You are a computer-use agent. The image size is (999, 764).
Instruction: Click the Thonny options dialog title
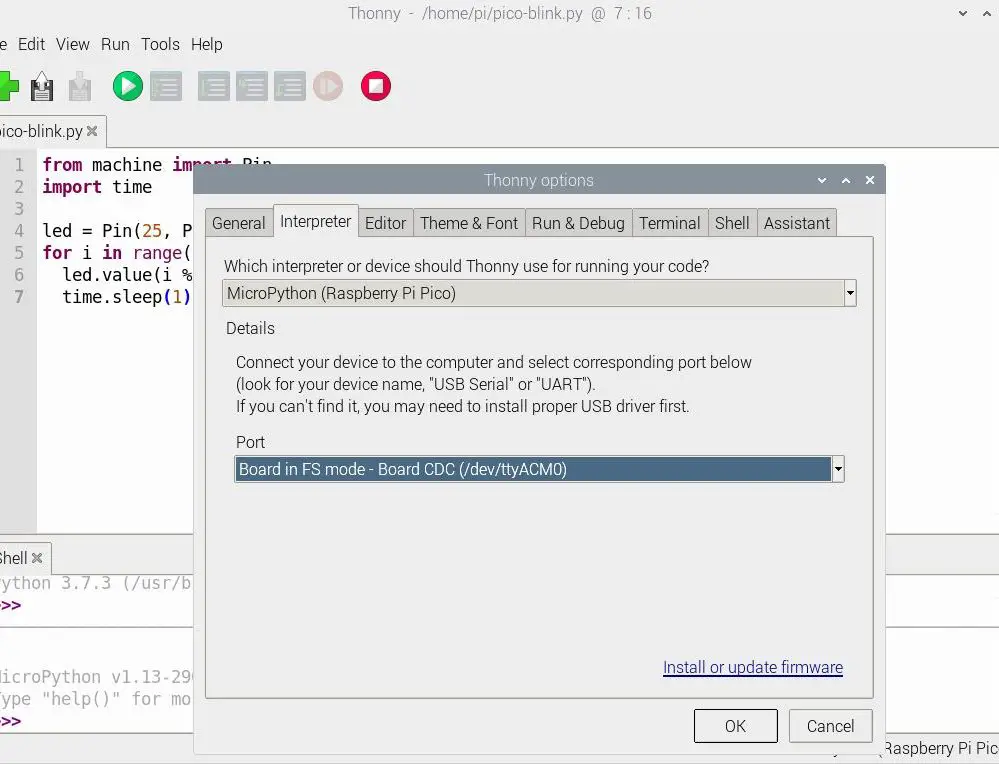[x=538, y=180]
